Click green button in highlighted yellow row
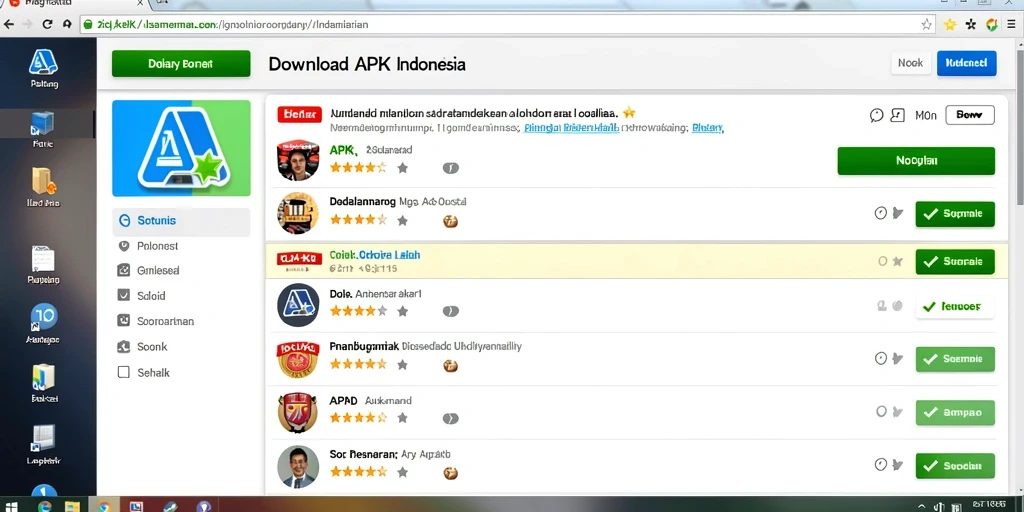 (x=955, y=261)
